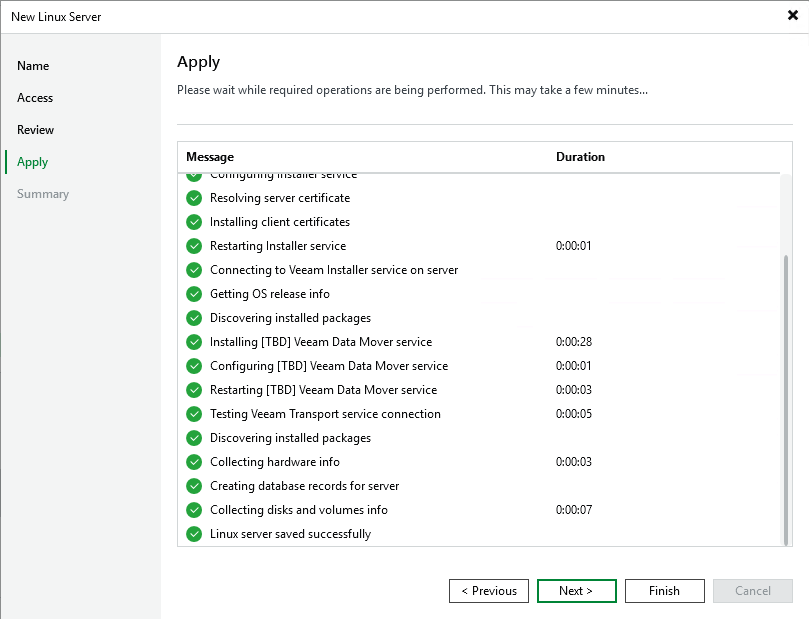Switch to the Review wizard step
Screen dimensions: 809x619
(36, 130)
